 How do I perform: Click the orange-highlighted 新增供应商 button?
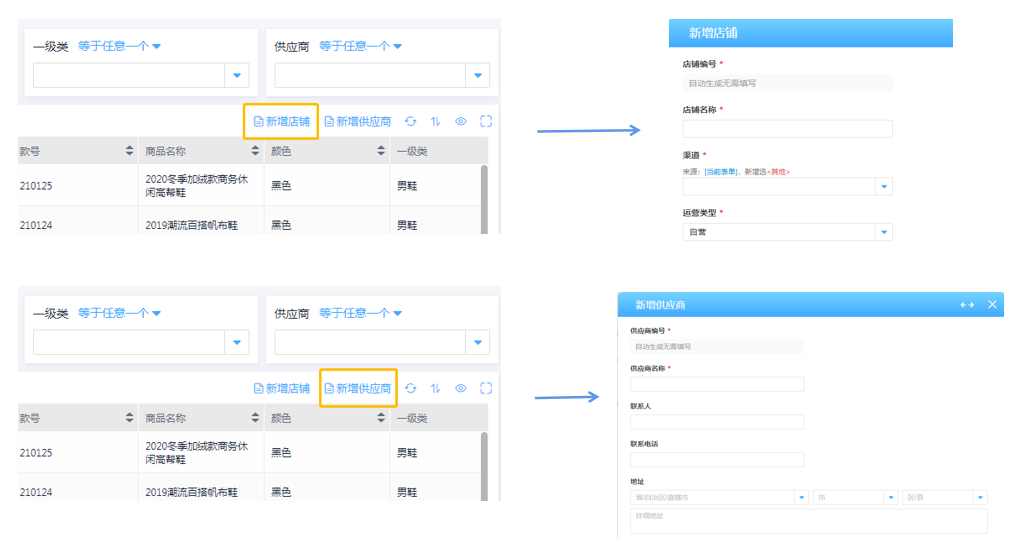(358, 388)
